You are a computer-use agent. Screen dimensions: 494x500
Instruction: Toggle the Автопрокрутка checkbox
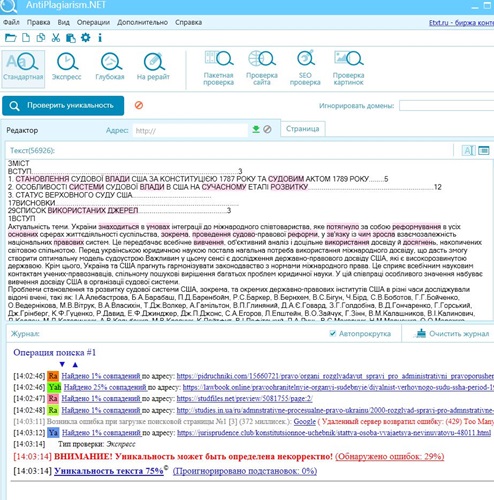332,333
